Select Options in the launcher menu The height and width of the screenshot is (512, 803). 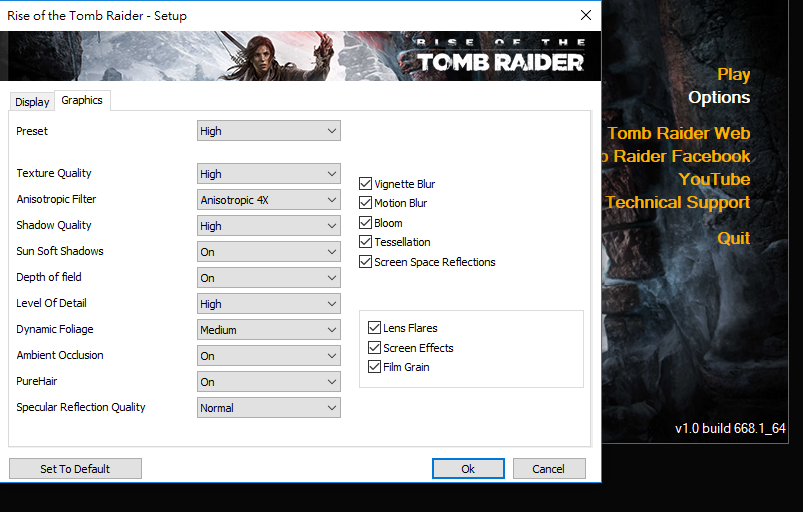pos(719,97)
